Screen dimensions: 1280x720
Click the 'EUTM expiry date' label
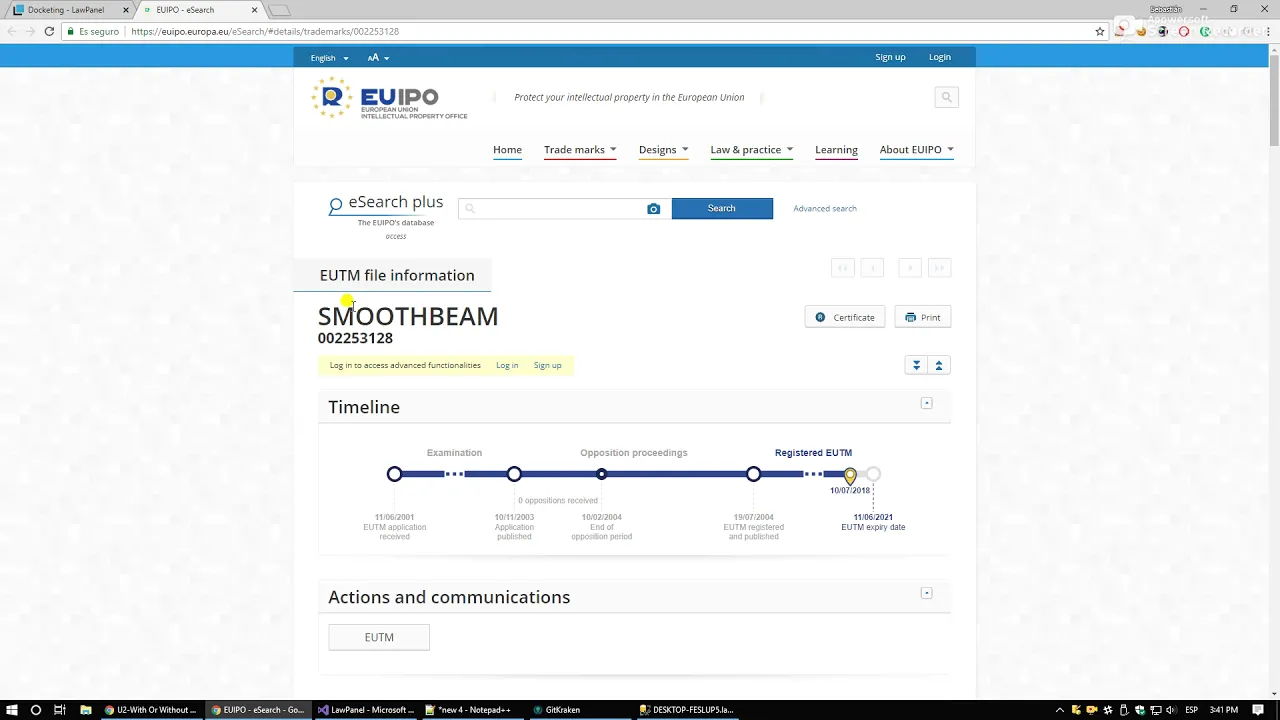tap(873, 527)
